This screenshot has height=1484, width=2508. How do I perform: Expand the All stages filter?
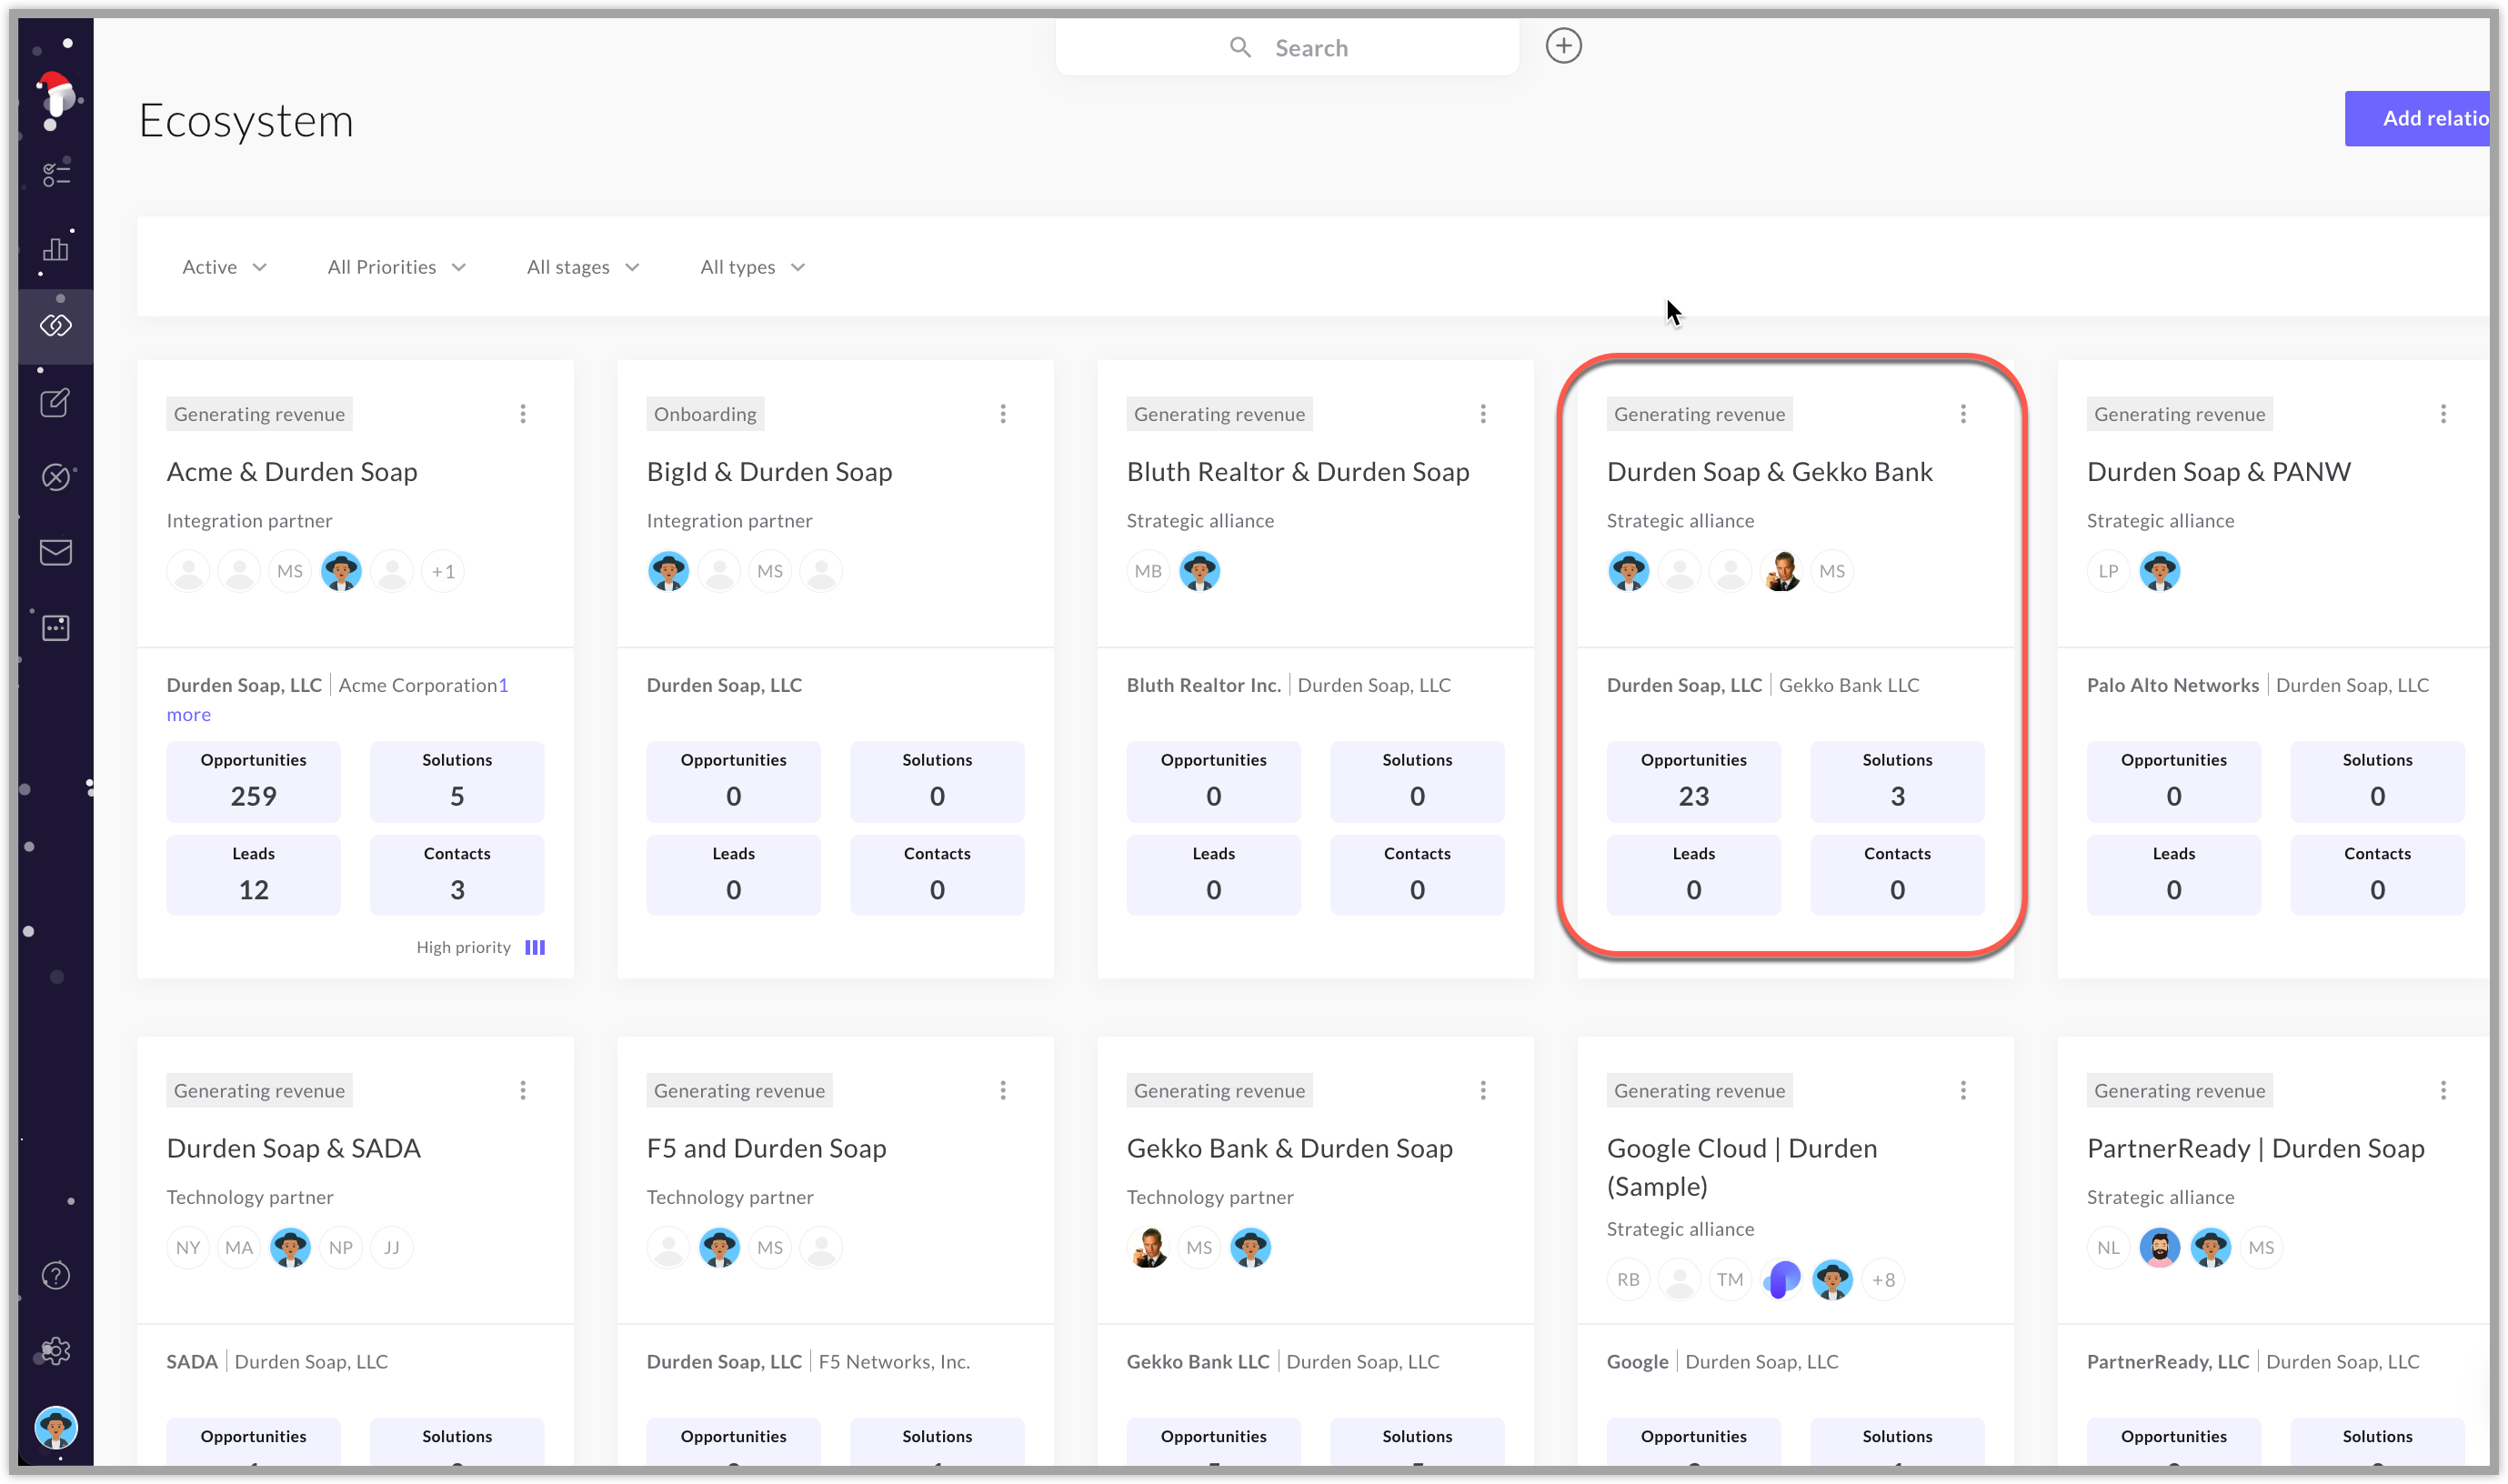[x=582, y=266]
